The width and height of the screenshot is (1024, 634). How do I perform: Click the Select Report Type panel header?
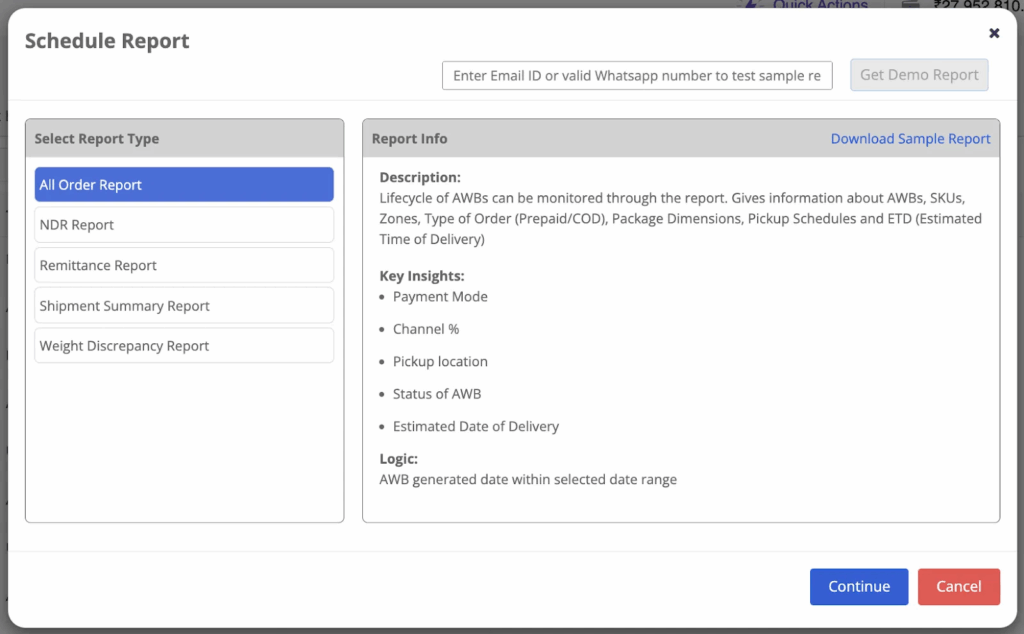pos(97,139)
